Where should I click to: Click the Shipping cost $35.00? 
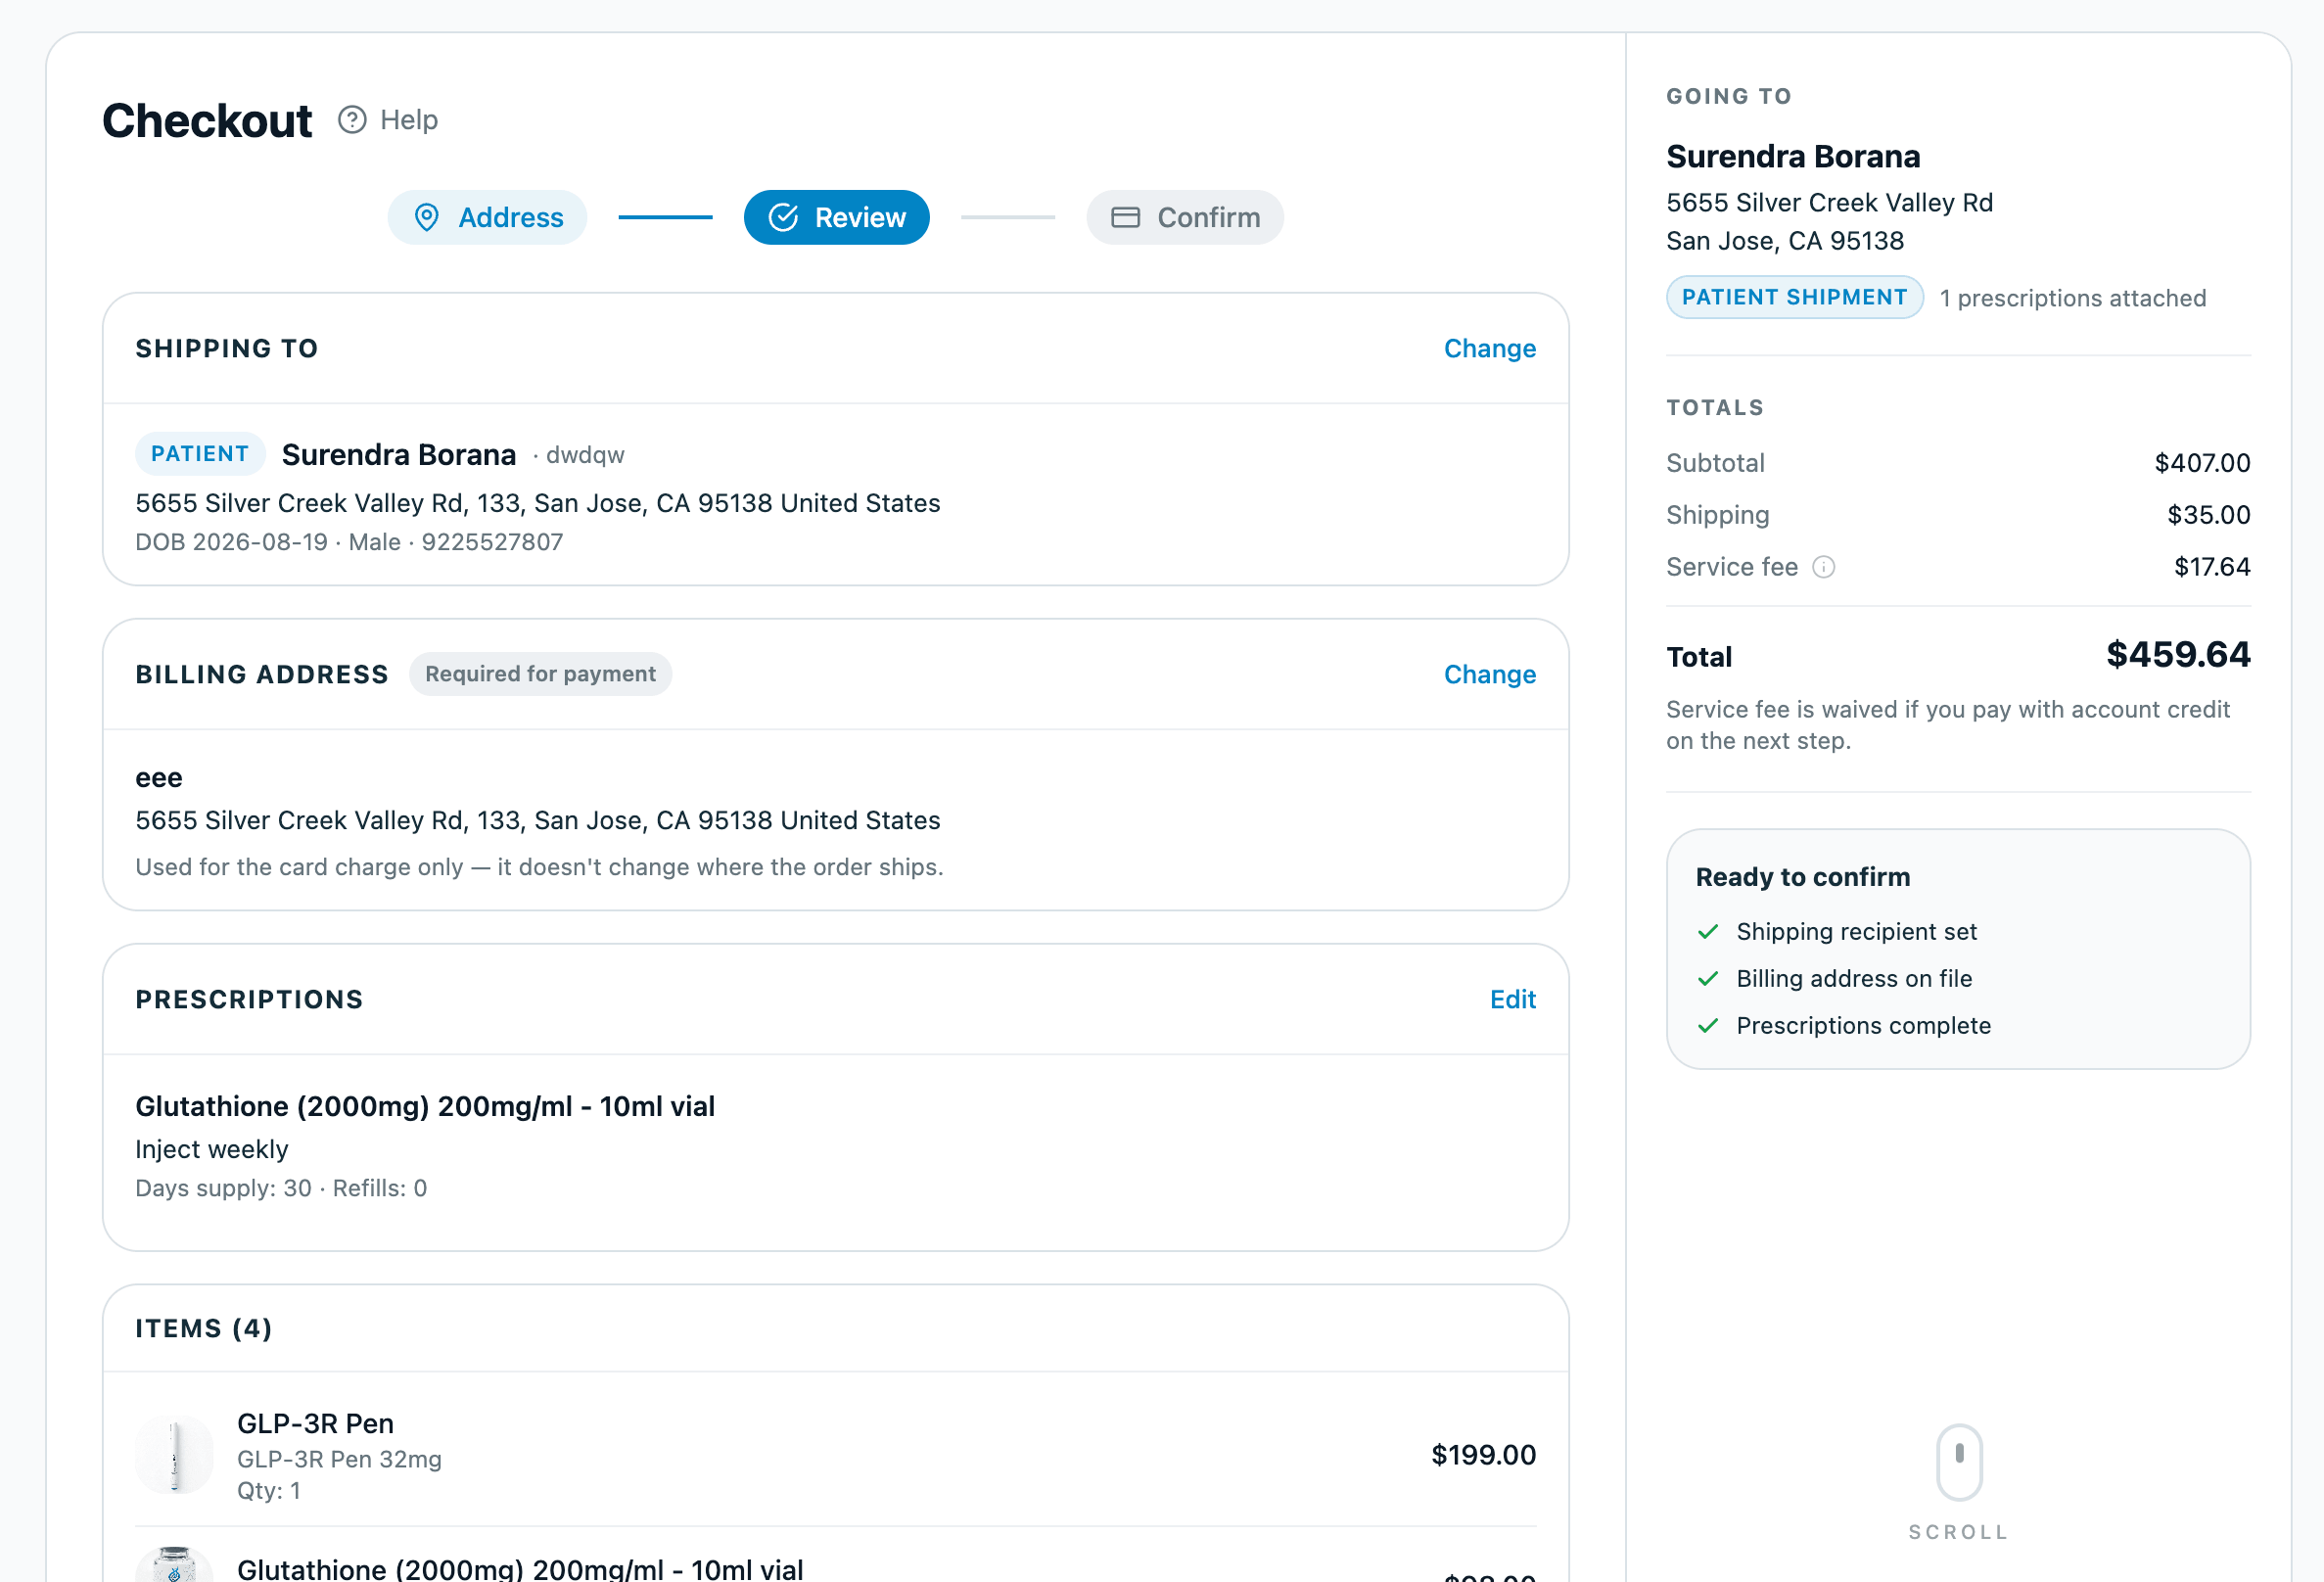(2209, 515)
